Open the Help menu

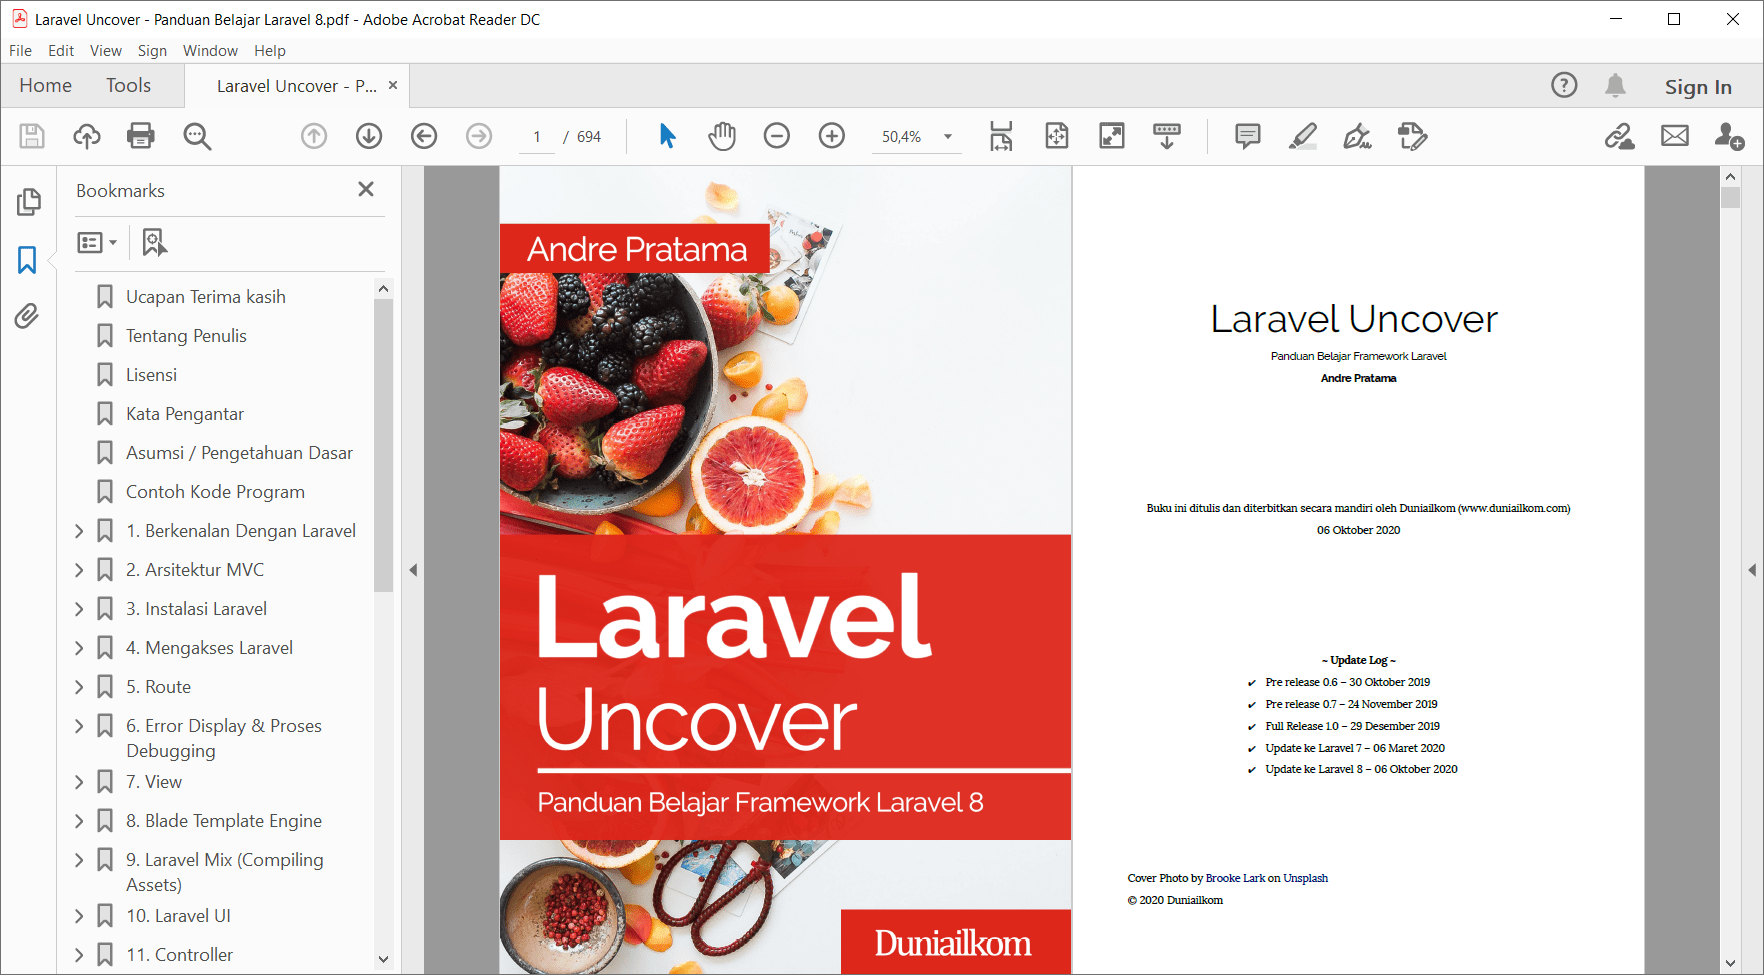pos(270,50)
